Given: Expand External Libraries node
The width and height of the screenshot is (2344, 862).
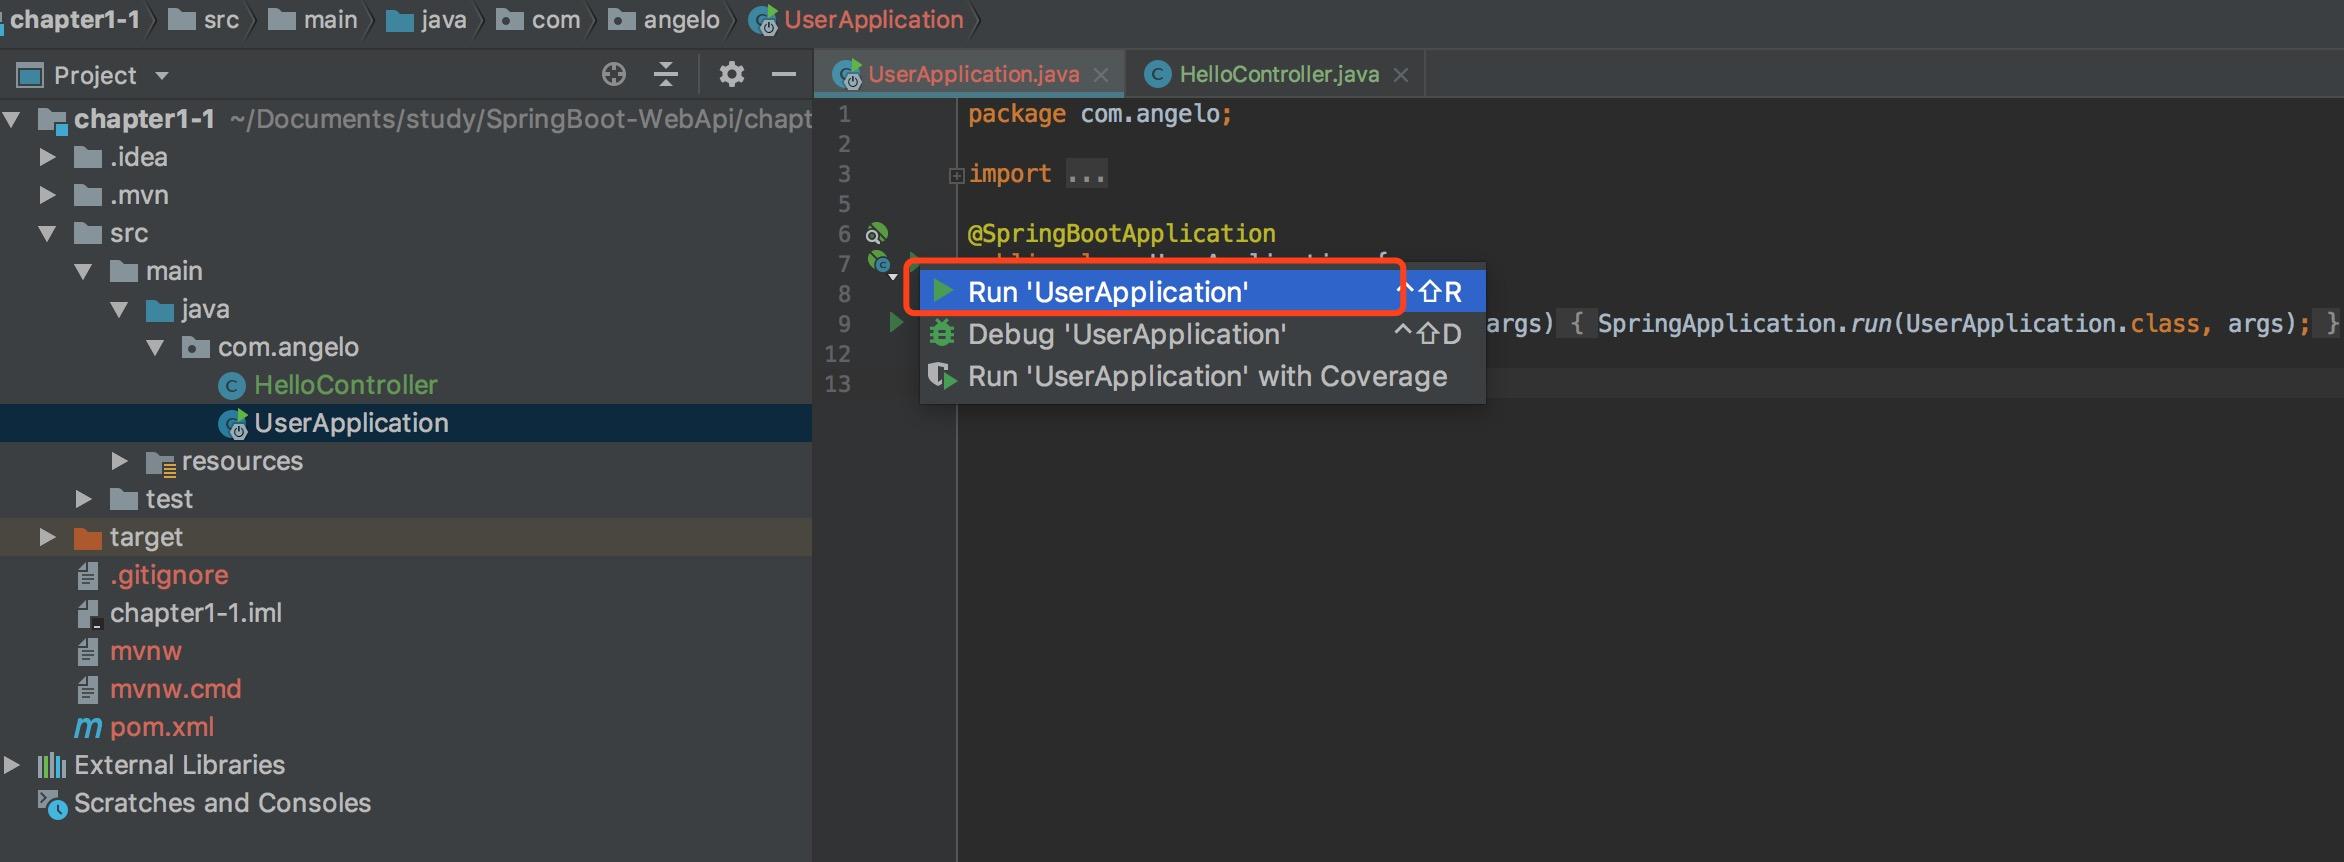Looking at the screenshot, I should click(x=12, y=765).
